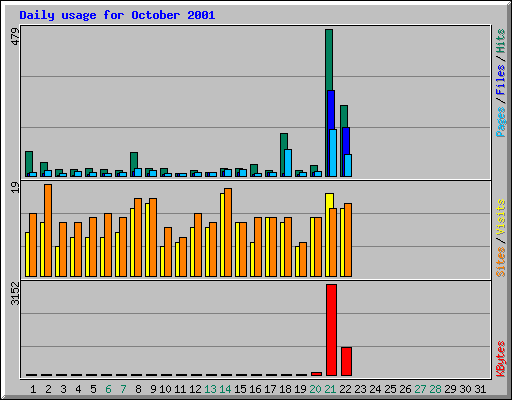Screen dimensions: 512x400
Task: Click day label 8 on the x-axis
Action: click(138, 389)
